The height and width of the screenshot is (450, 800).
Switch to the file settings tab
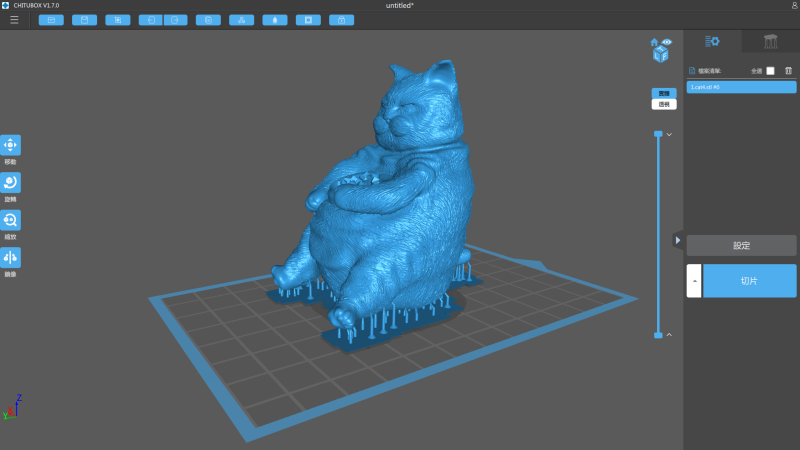[712, 41]
